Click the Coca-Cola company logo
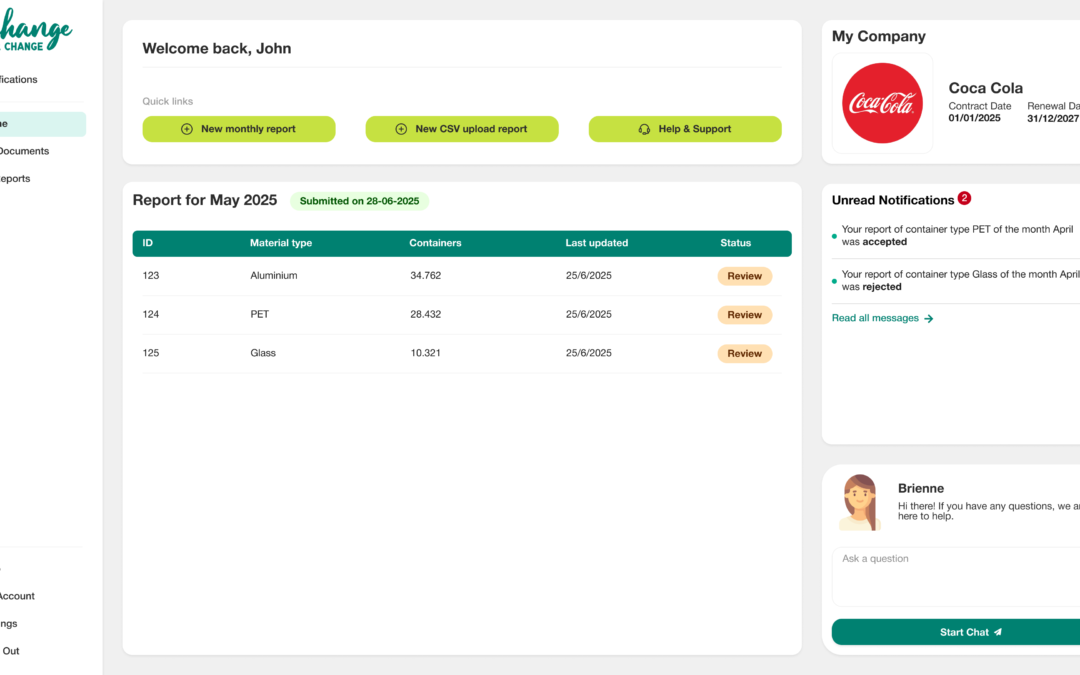The image size is (1080, 675). click(882, 103)
